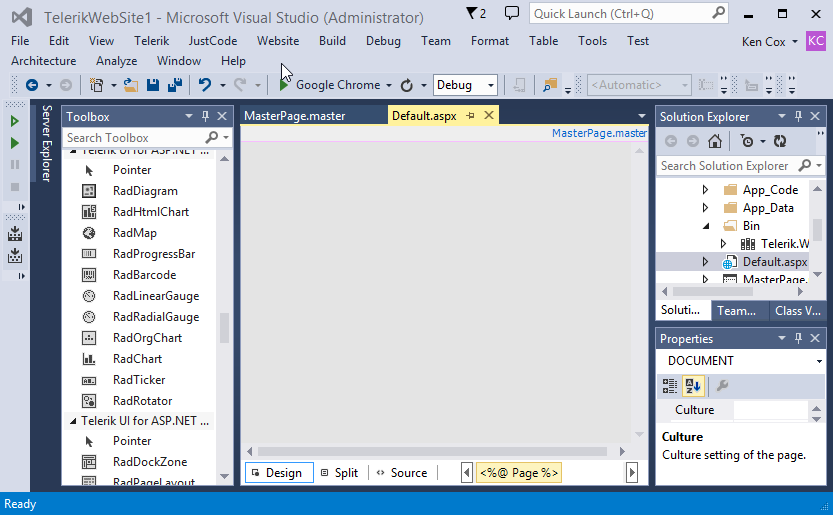Screen dimensions: 833x515
Task: Switch to Split view
Action: [341, 473]
